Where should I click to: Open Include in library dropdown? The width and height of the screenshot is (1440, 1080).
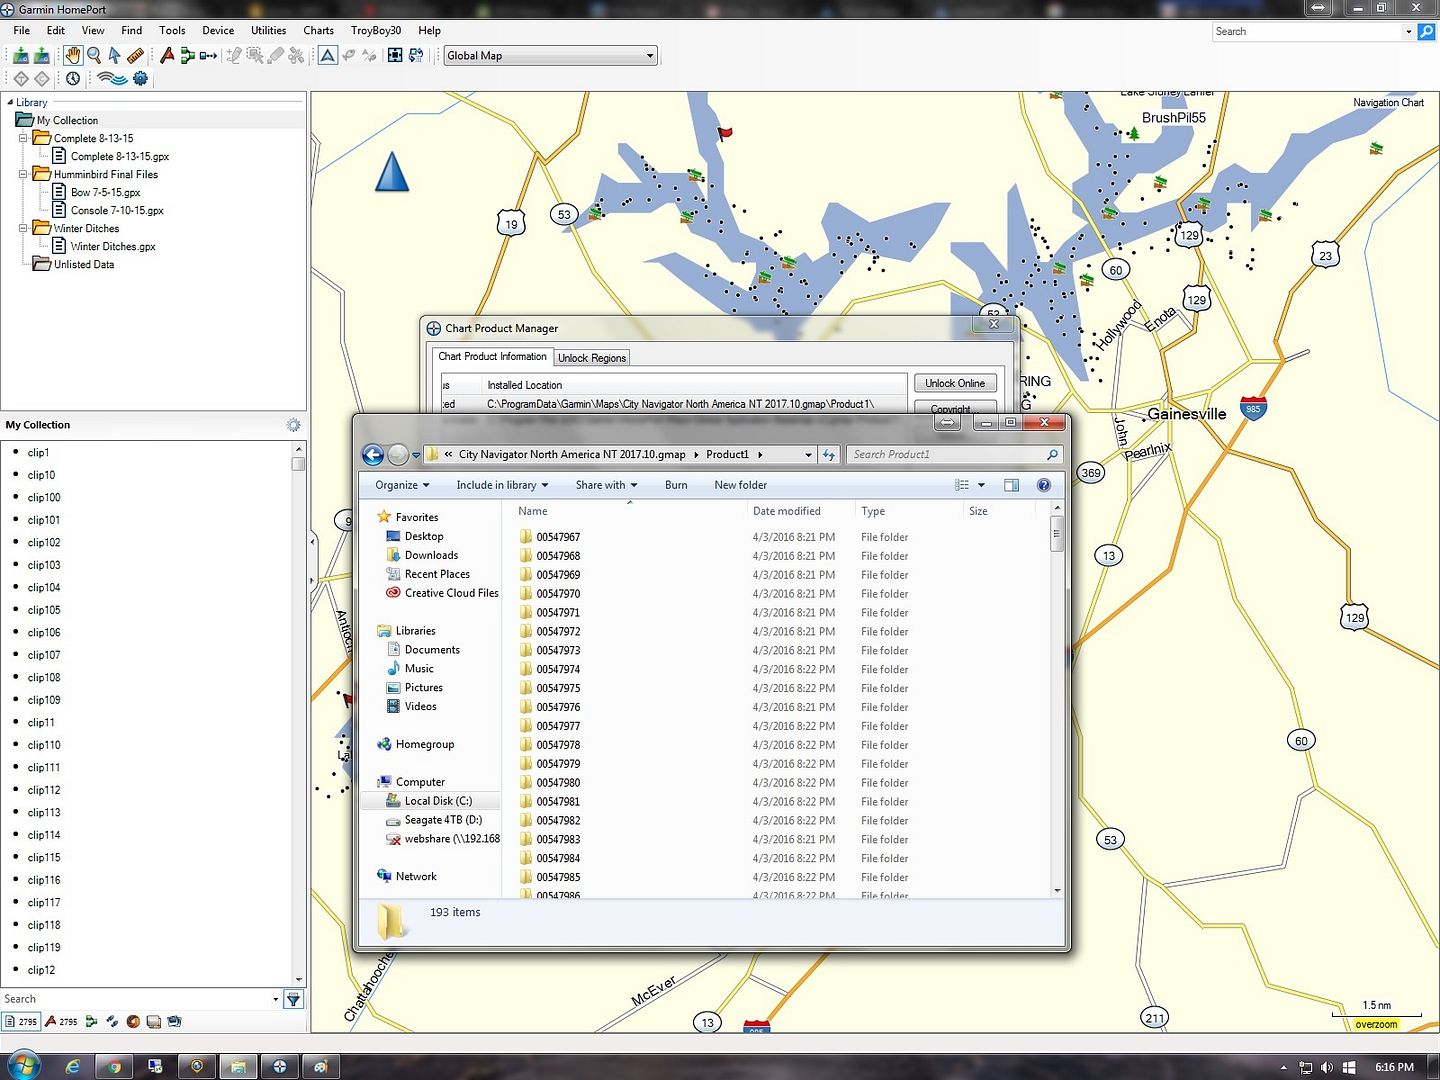click(x=502, y=485)
